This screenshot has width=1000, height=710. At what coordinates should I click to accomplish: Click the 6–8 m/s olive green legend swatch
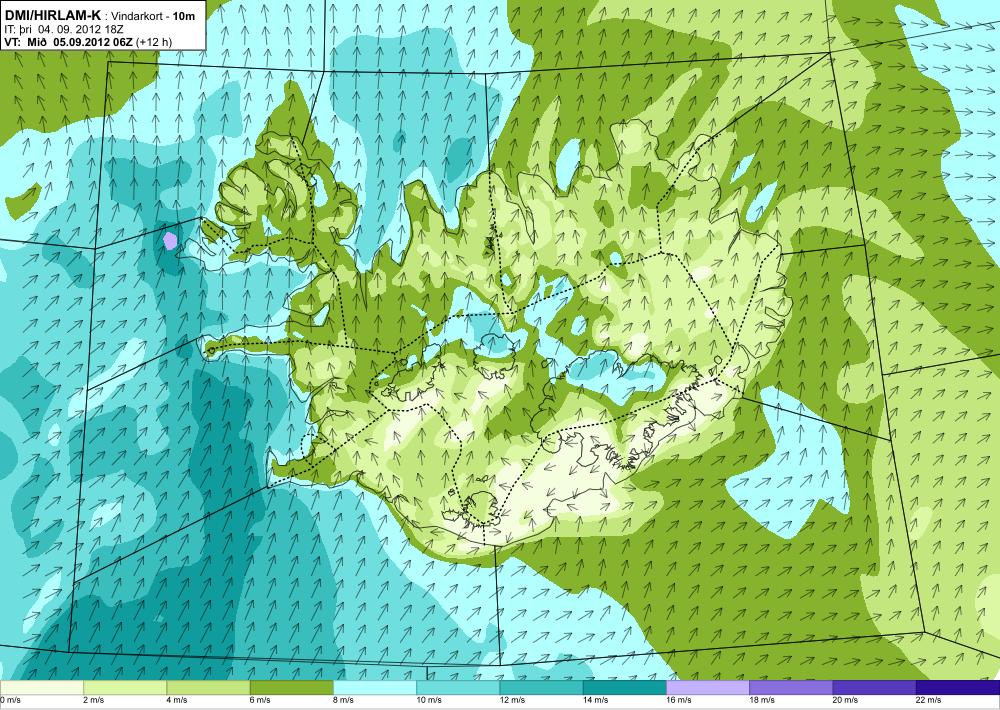click(x=291, y=688)
